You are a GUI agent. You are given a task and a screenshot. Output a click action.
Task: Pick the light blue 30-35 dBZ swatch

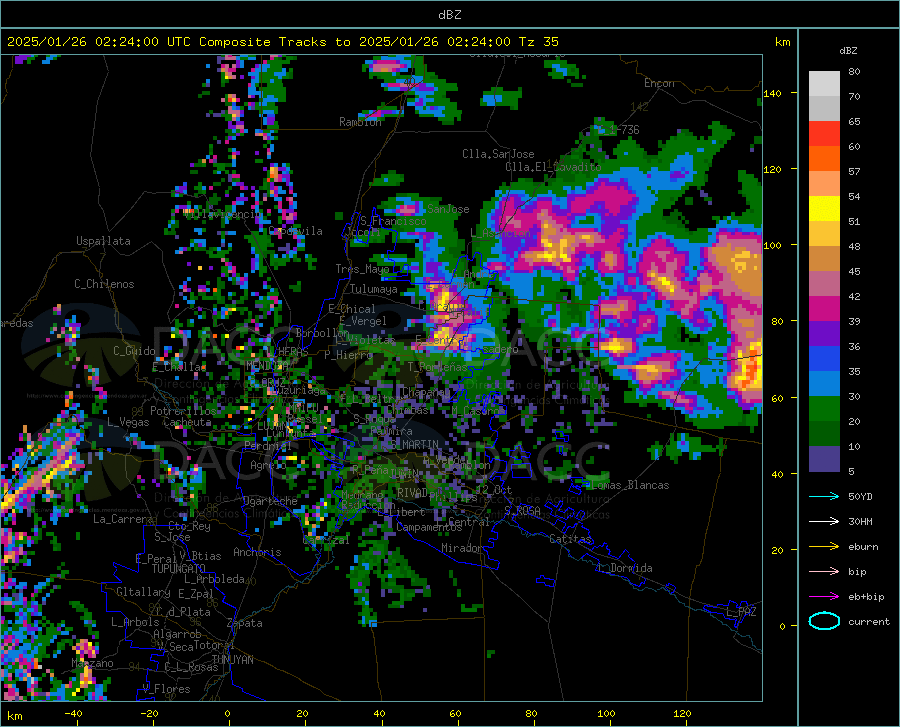[x=824, y=384]
